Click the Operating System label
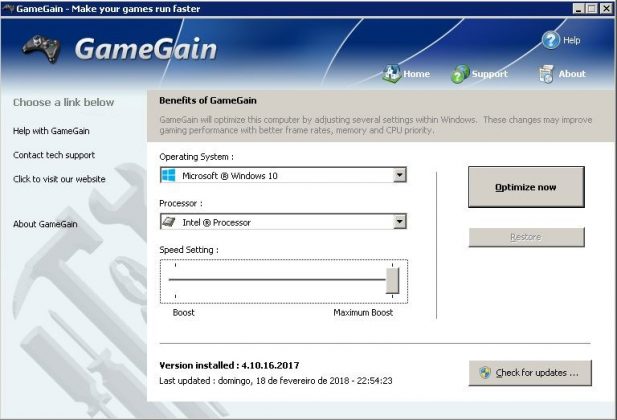The image size is (617, 420). (x=196, y=157)
